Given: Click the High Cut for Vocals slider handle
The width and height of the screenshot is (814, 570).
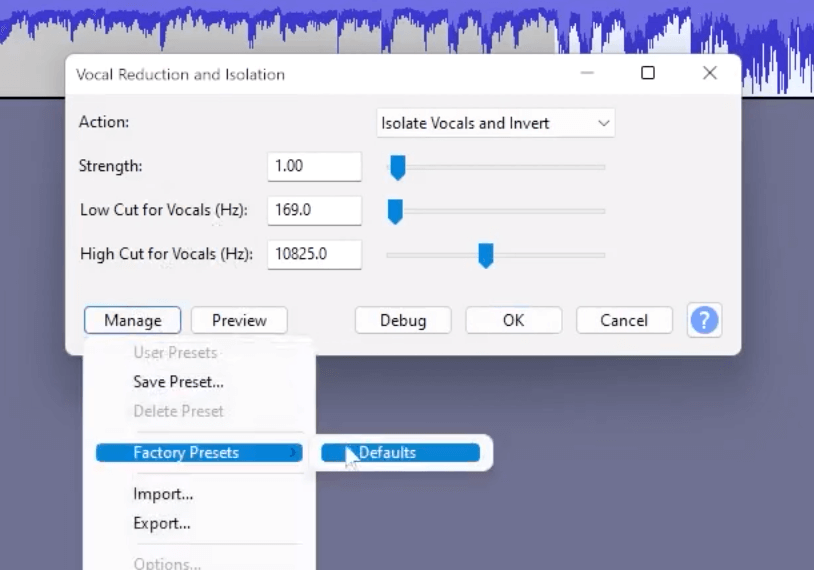Looking at the screenshot, I should [x=485, y=255].
